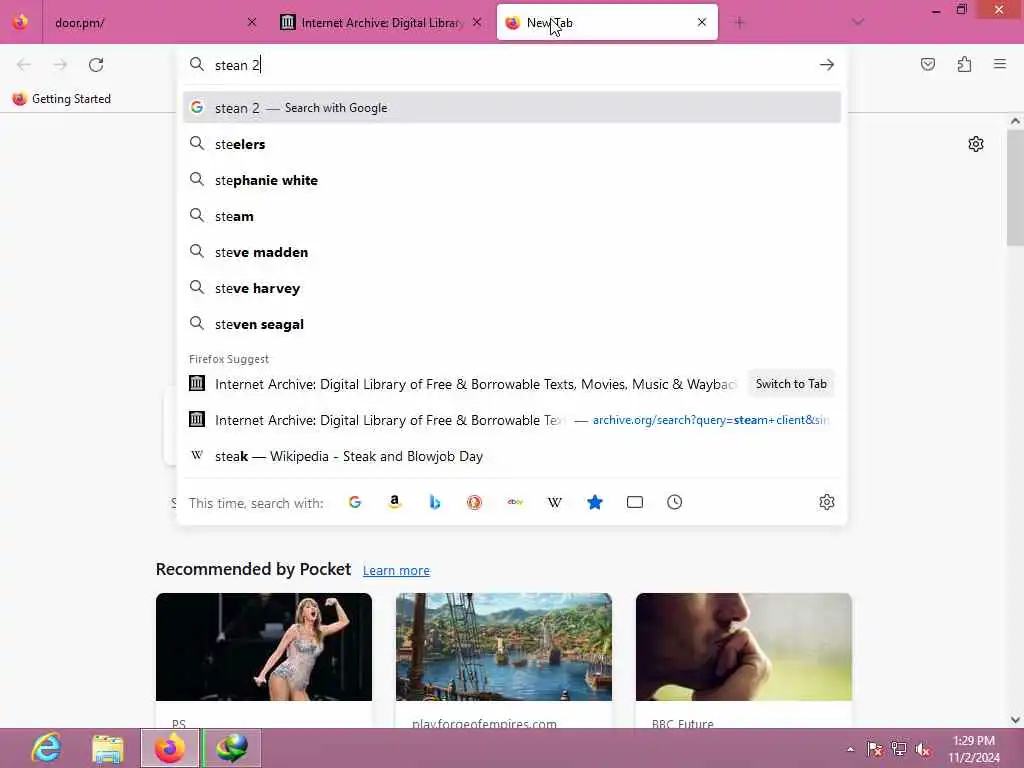Open the PS Pocket story thumbnail
1024x768 pixels.
(264, 647)
